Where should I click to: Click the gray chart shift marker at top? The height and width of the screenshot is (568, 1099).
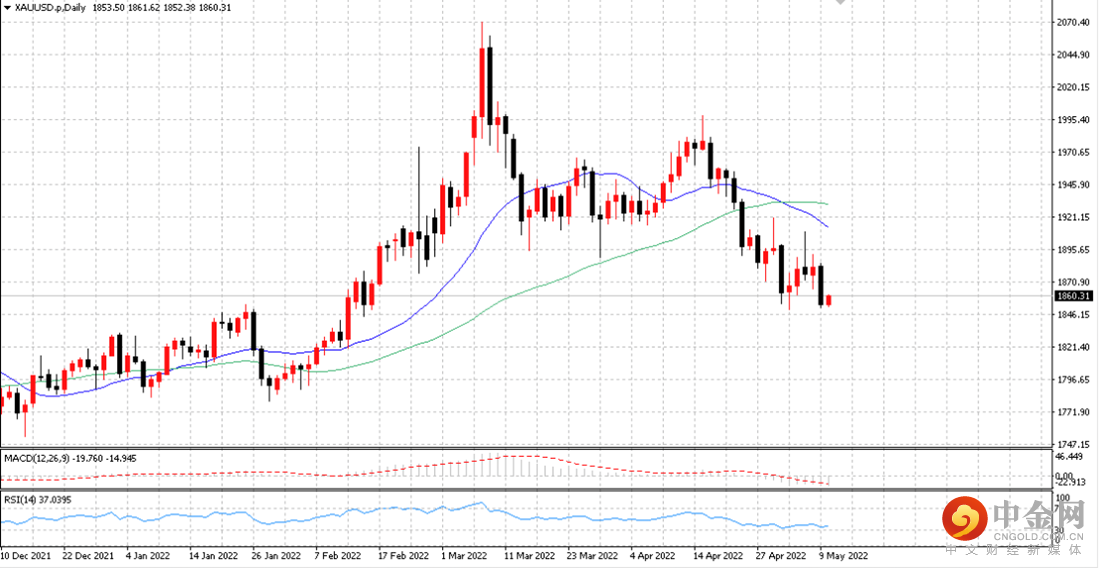pos(840,3)
